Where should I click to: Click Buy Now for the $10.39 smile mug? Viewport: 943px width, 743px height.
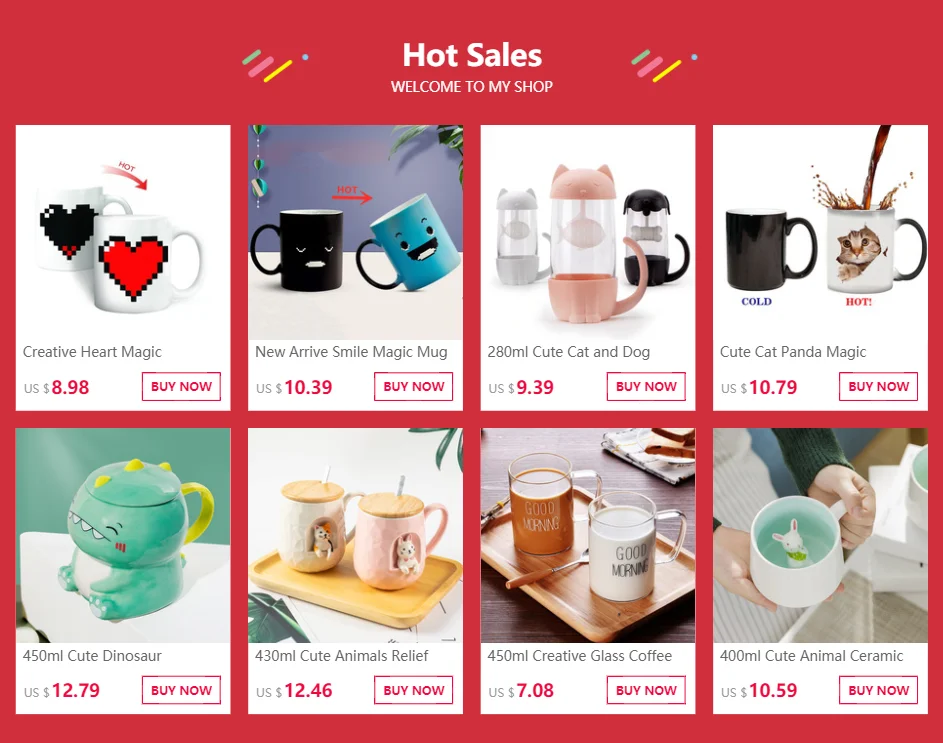(x=414, y=386)
